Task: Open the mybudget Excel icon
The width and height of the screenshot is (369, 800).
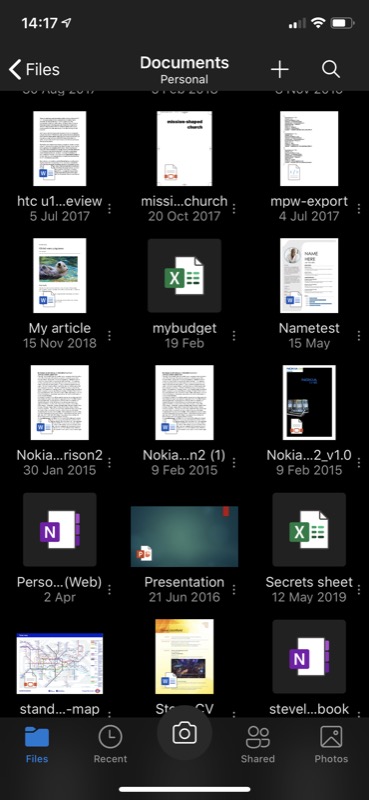Action: click(x=184, y=276)
